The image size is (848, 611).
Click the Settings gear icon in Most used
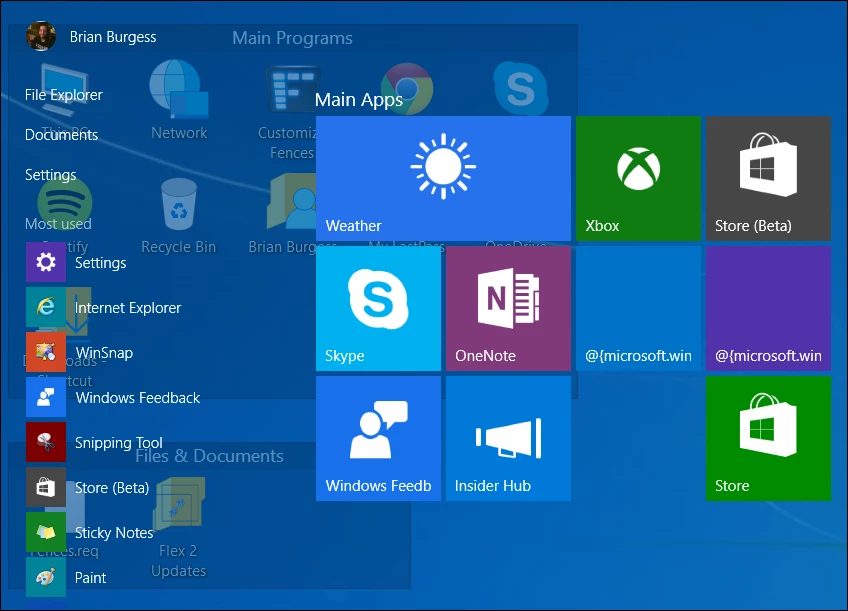[46, 262]
